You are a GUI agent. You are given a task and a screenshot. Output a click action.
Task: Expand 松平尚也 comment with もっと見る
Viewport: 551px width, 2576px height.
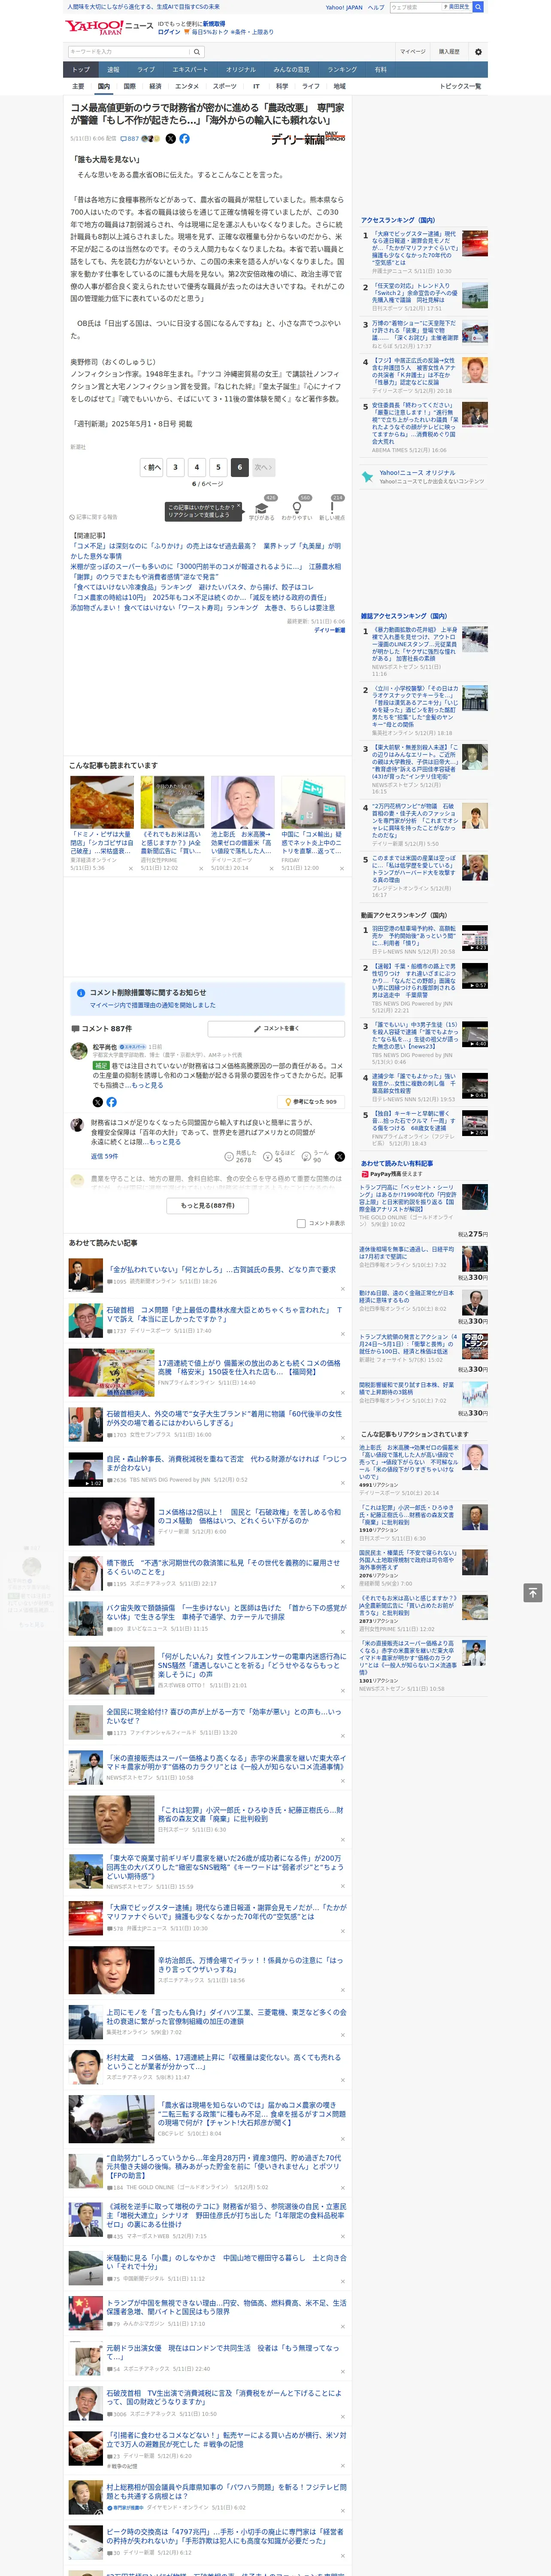[147, 1085]
